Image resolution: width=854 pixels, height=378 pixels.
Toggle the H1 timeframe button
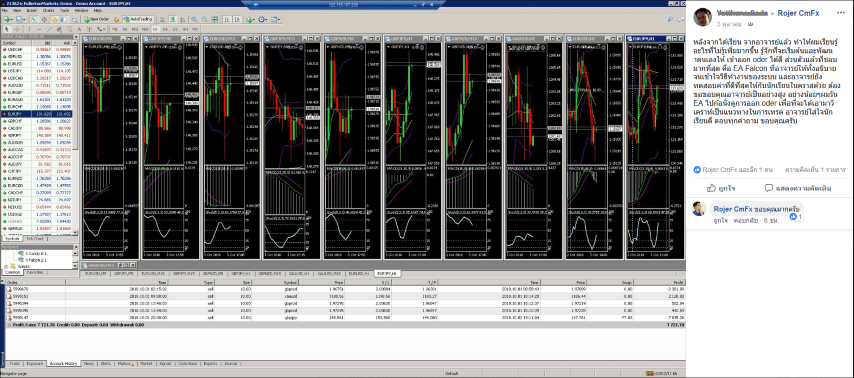tap(155, 29)
